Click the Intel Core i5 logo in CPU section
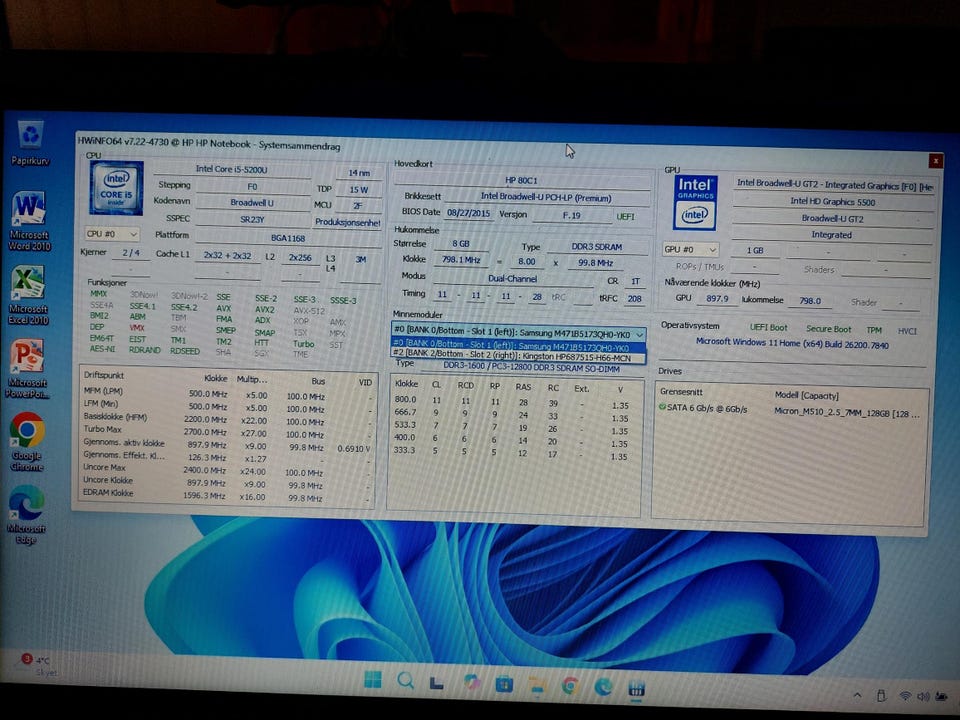 pyautogui.click(x=116, y=187)
